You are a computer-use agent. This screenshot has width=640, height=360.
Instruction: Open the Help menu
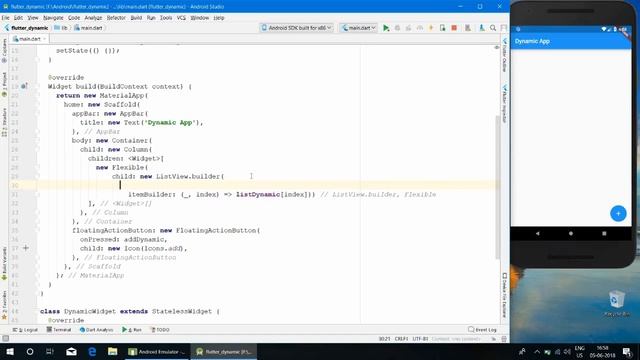[219, 18]
